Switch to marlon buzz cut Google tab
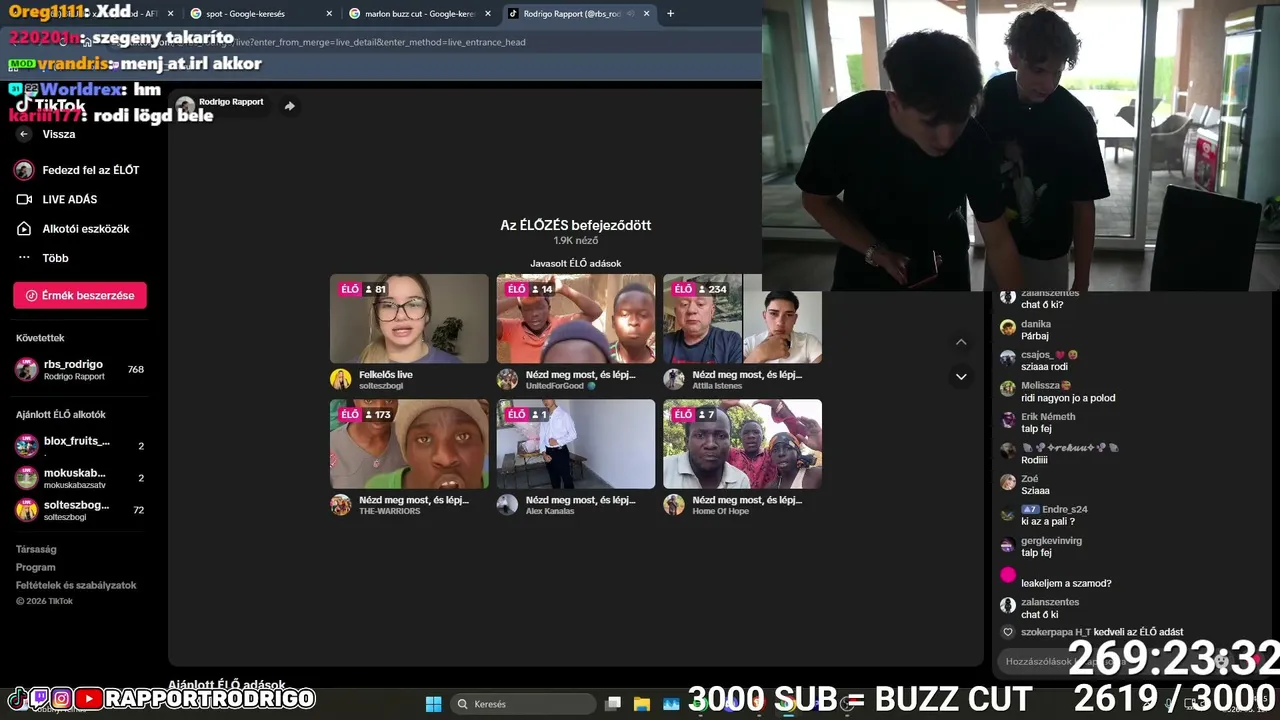The width and height of the screenshot is (1280, 720). pyautogui.click(x=419, y=14)
